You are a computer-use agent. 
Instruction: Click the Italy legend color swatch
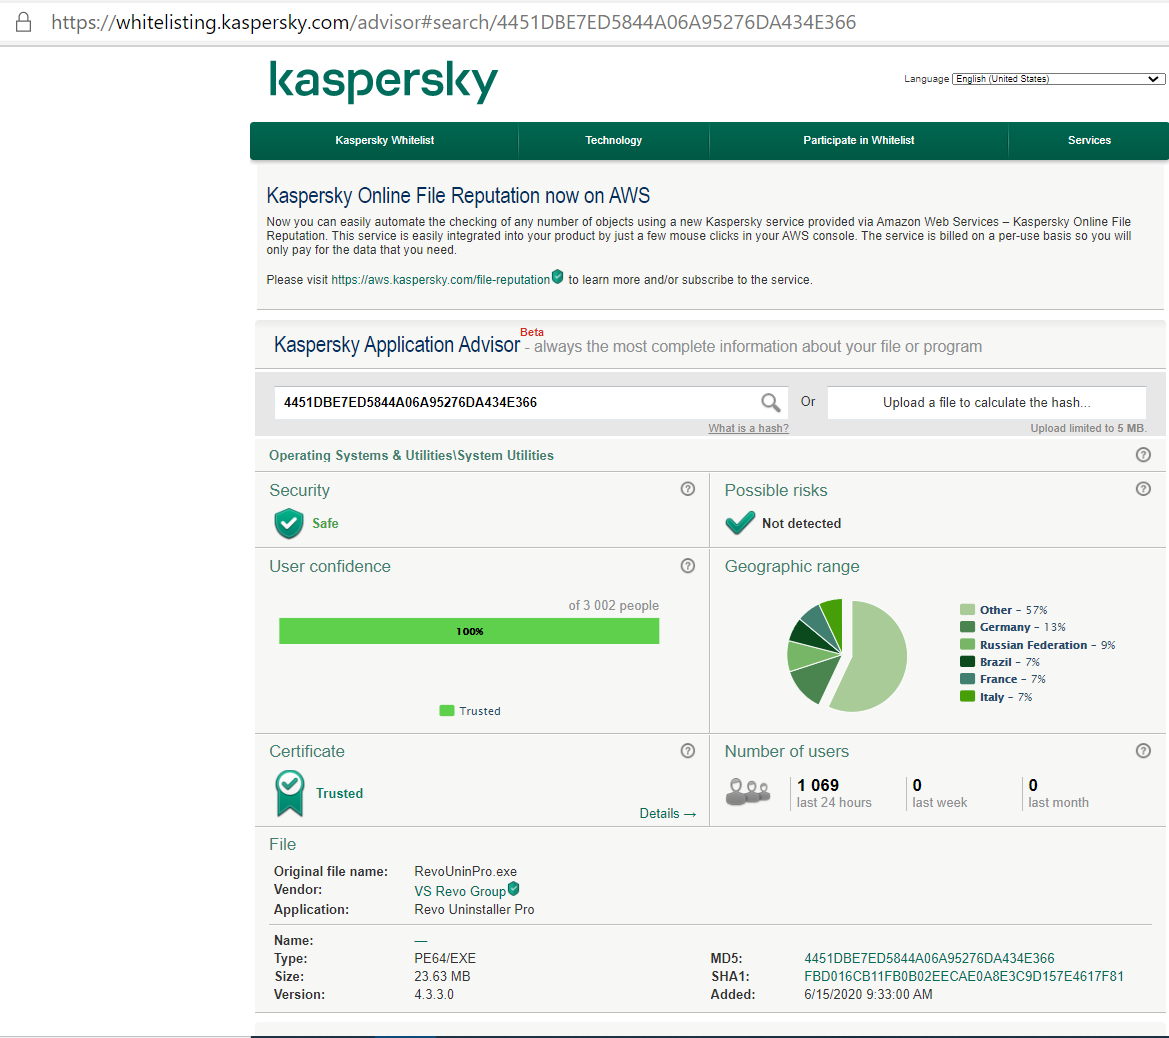coord(968,696)
